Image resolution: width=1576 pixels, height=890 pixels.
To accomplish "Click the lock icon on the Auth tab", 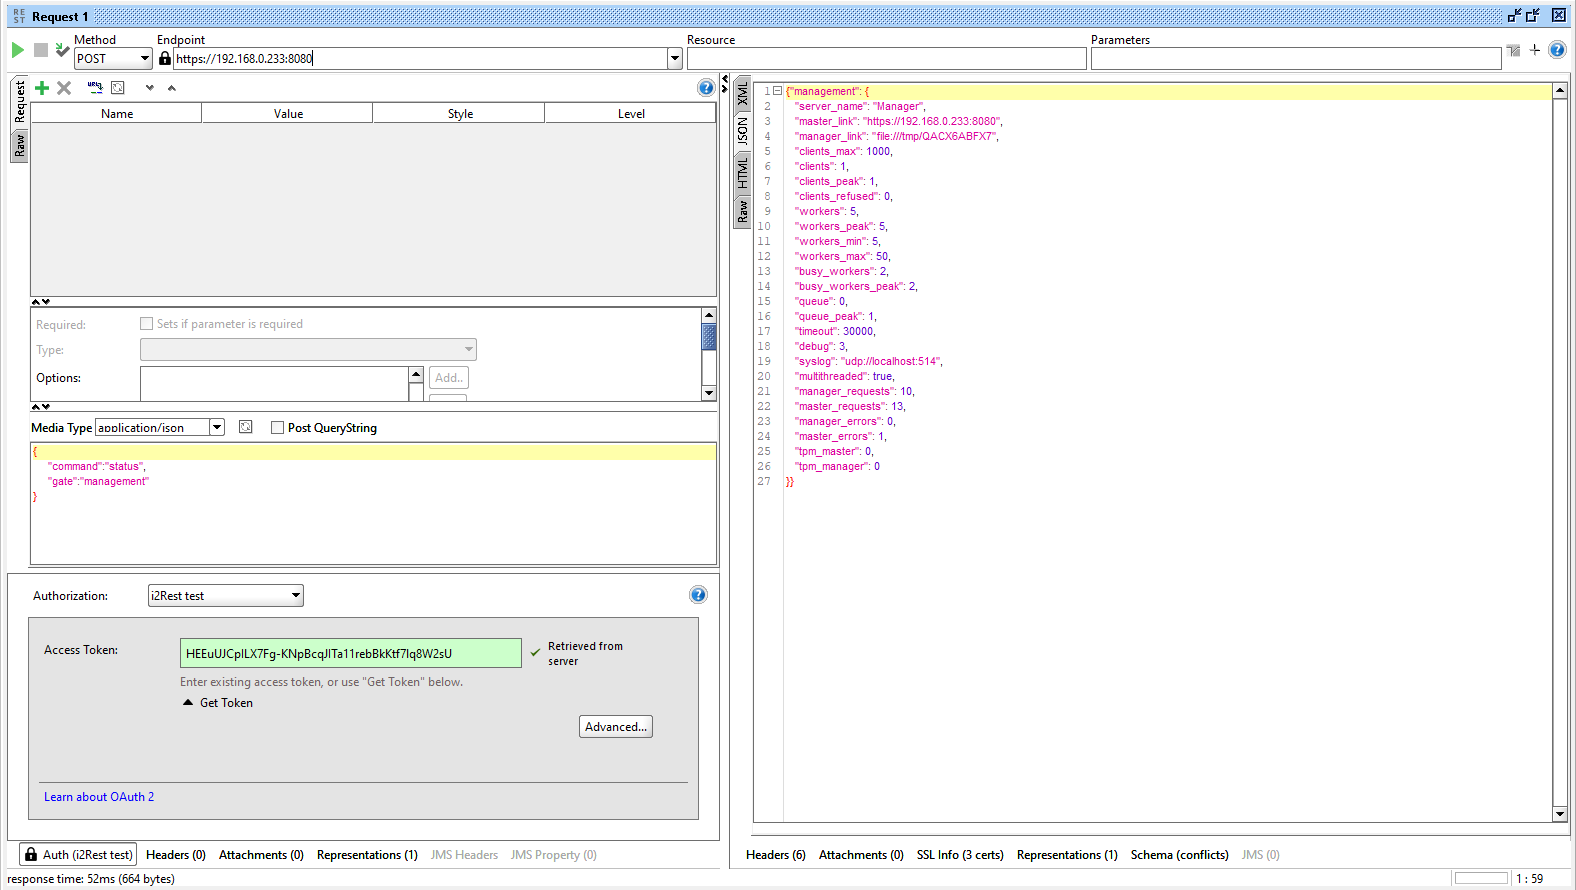I will (x=31, y=855).
